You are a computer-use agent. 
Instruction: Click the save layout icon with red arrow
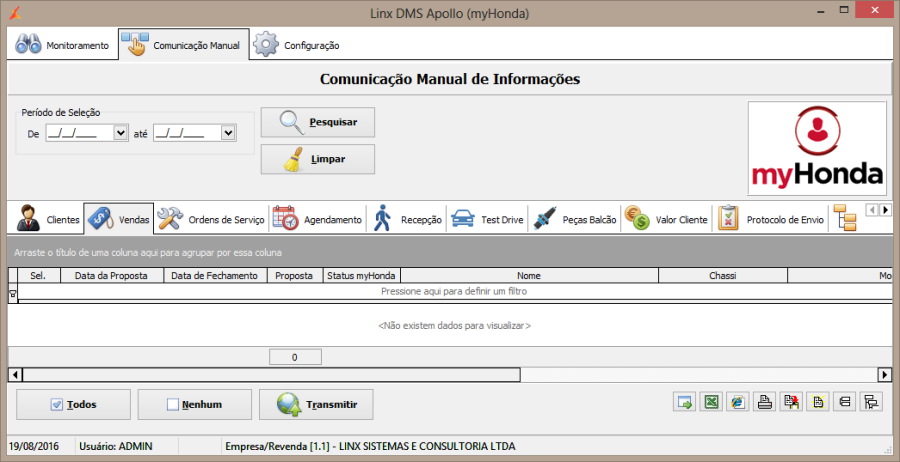(791, 402)
